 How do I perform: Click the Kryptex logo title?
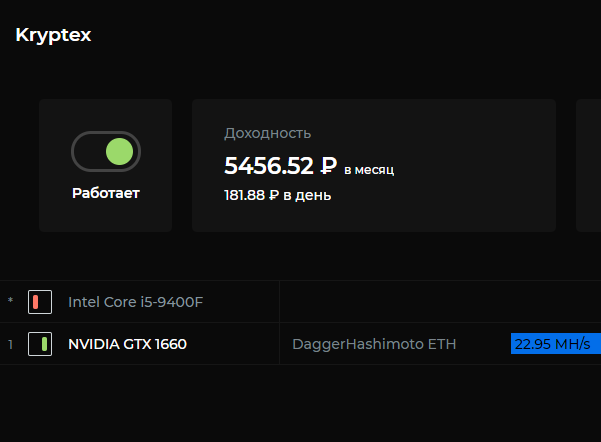click(x=53, y=35)
